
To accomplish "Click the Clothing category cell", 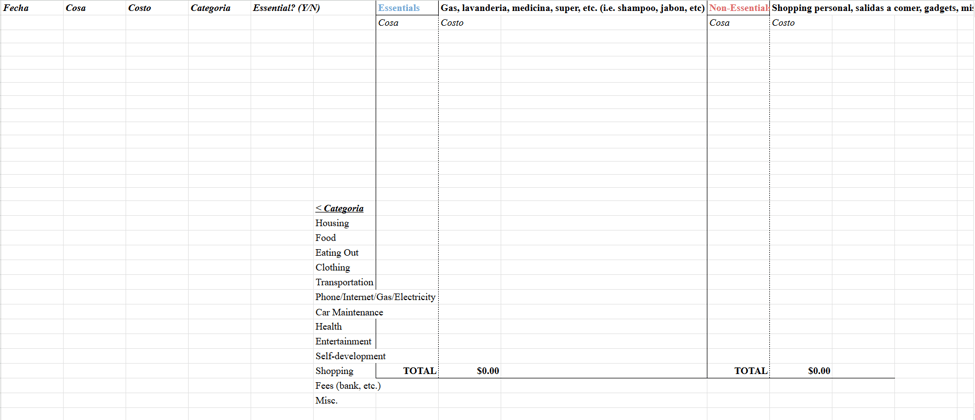I will [x=333, y=268].
